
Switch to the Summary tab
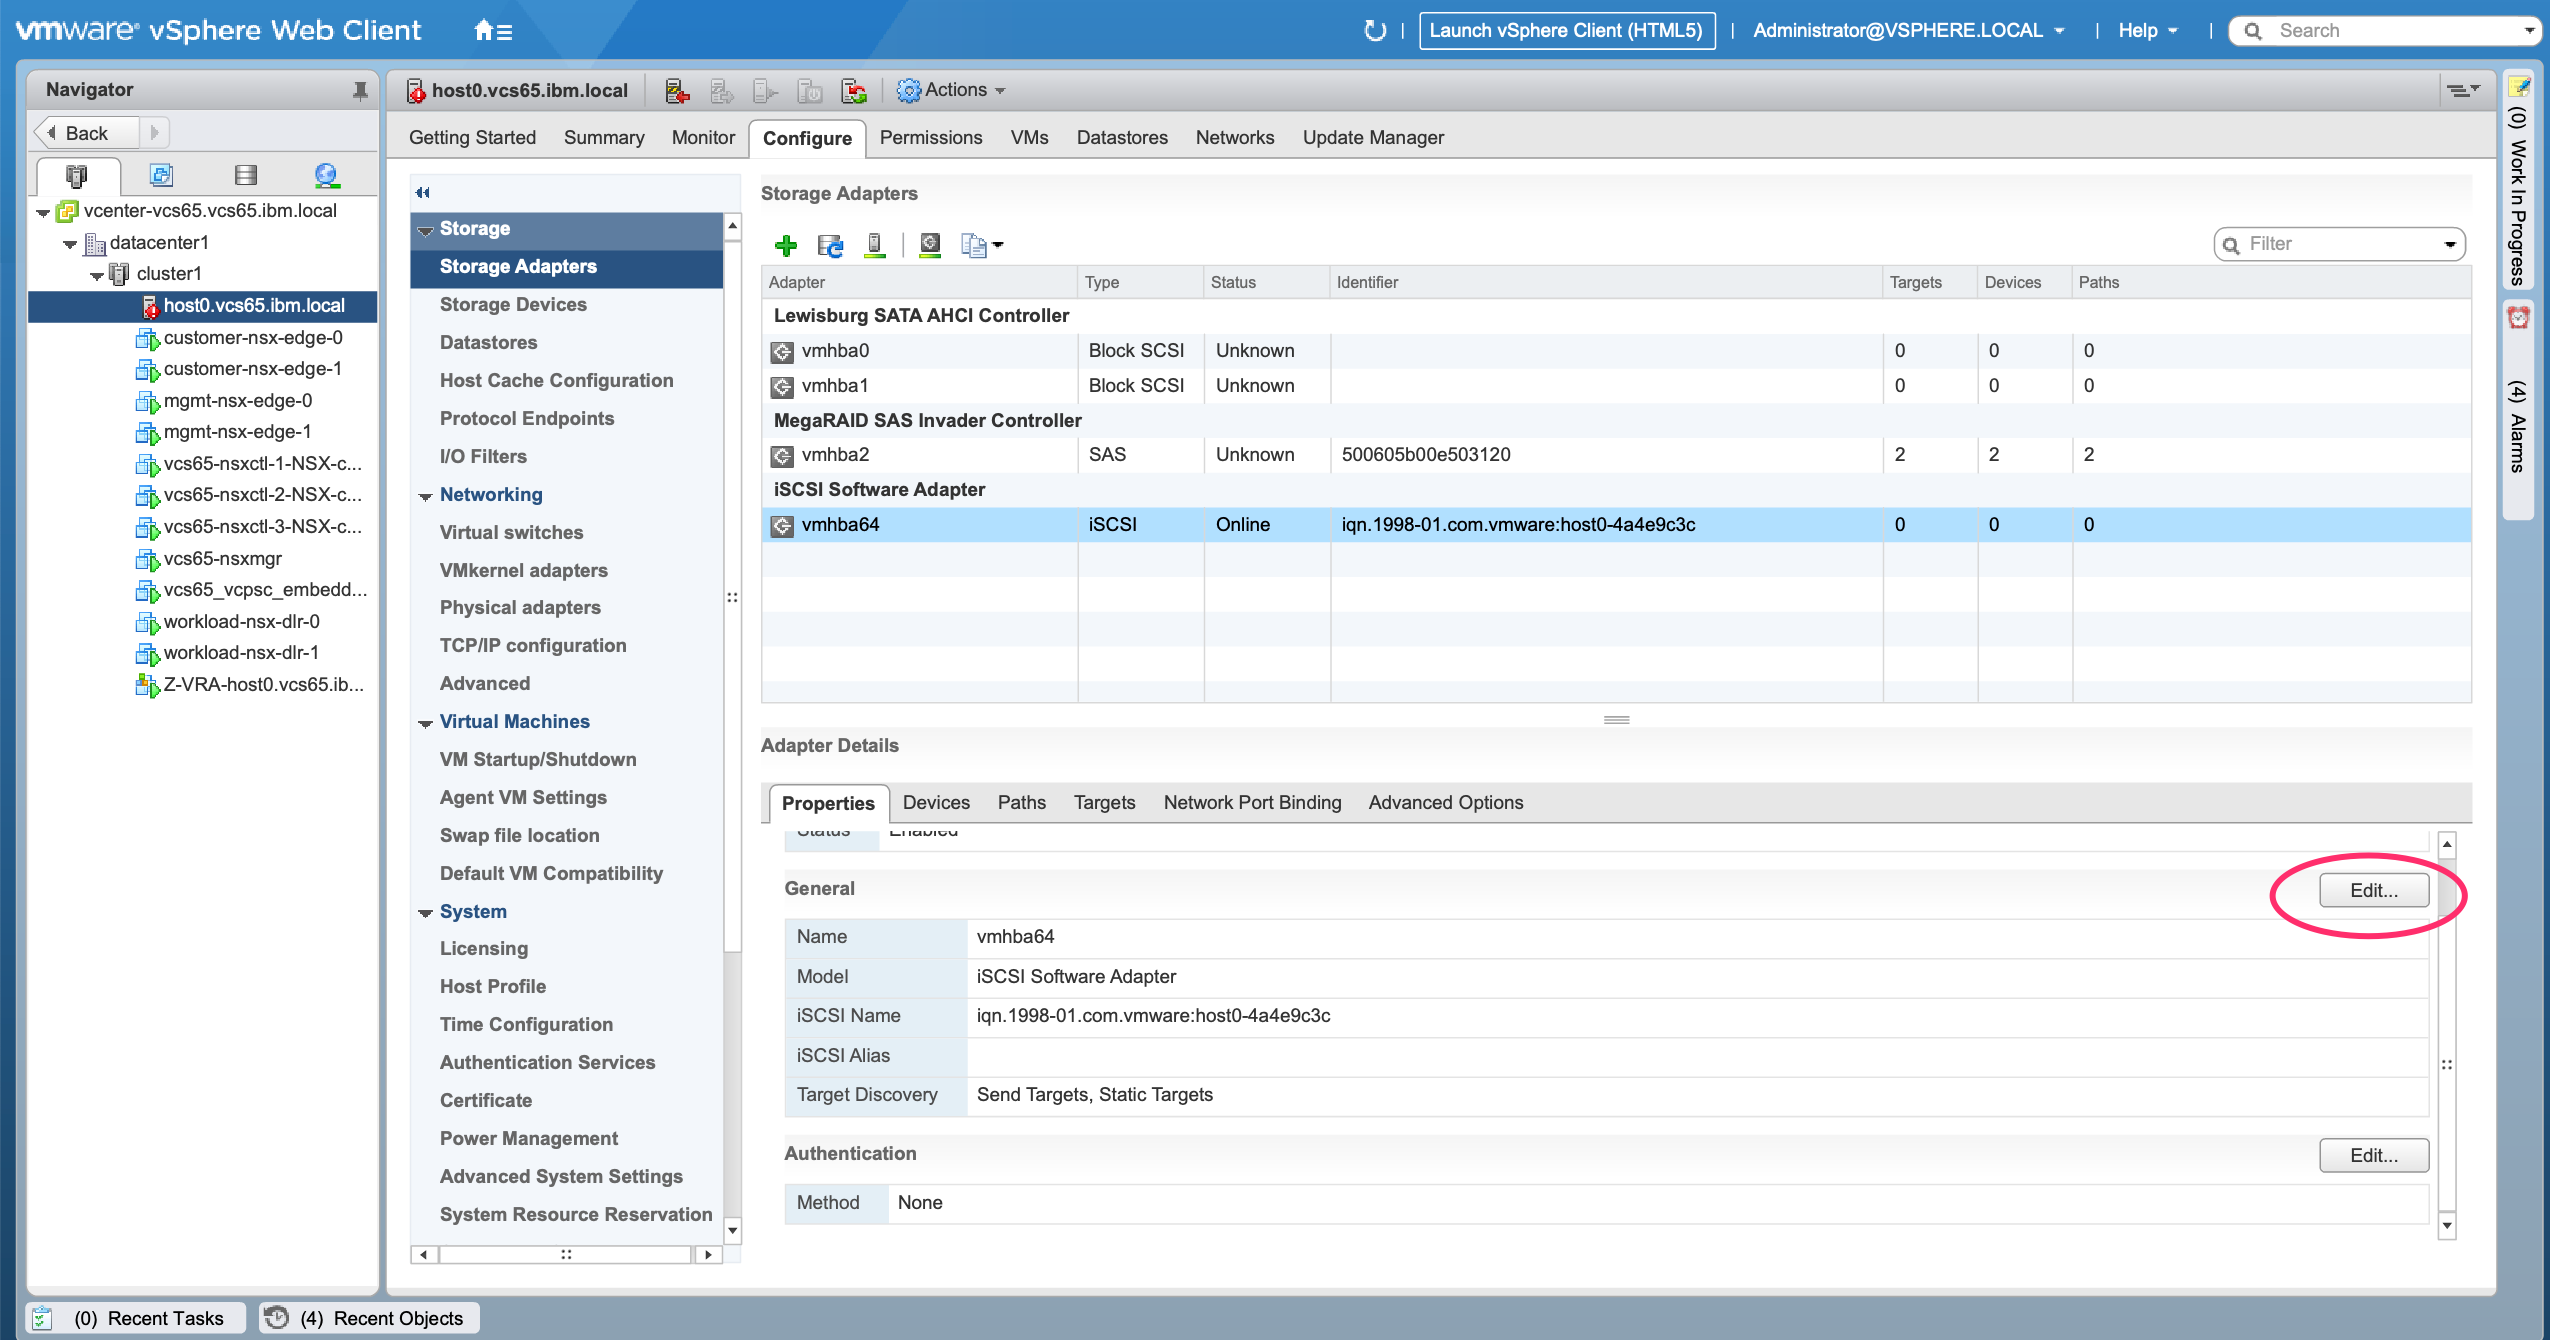(x=604, y=138)
